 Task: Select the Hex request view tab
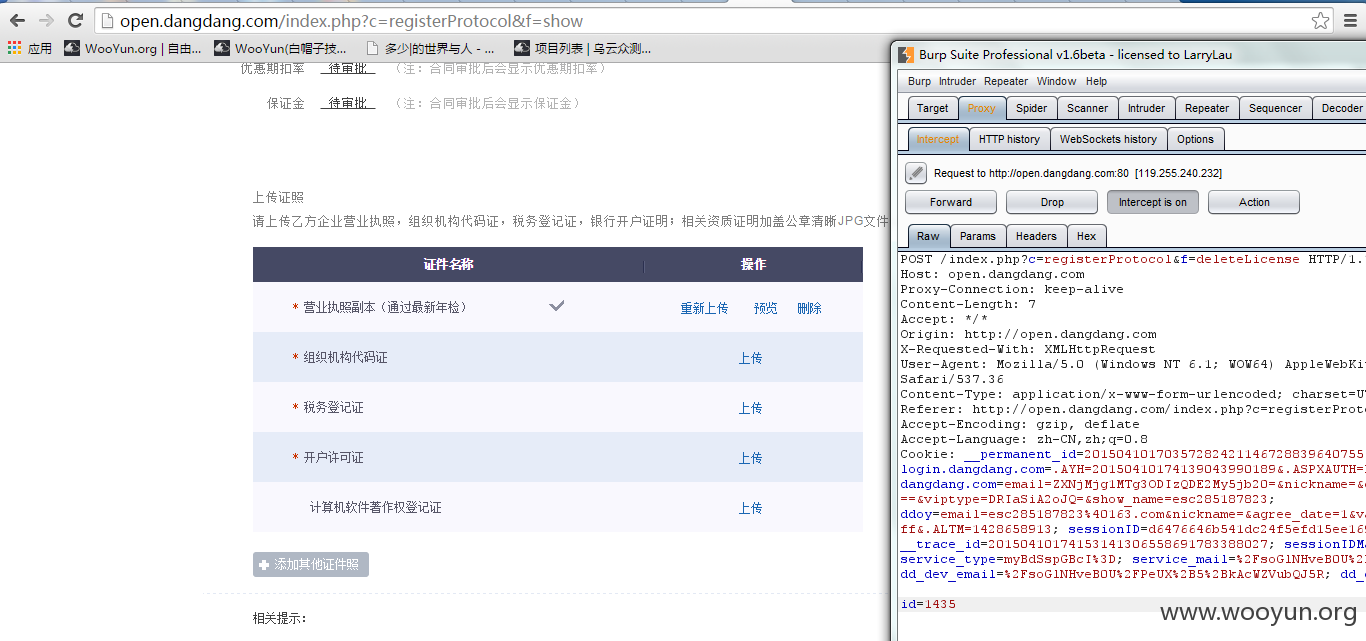(1086, 236)
